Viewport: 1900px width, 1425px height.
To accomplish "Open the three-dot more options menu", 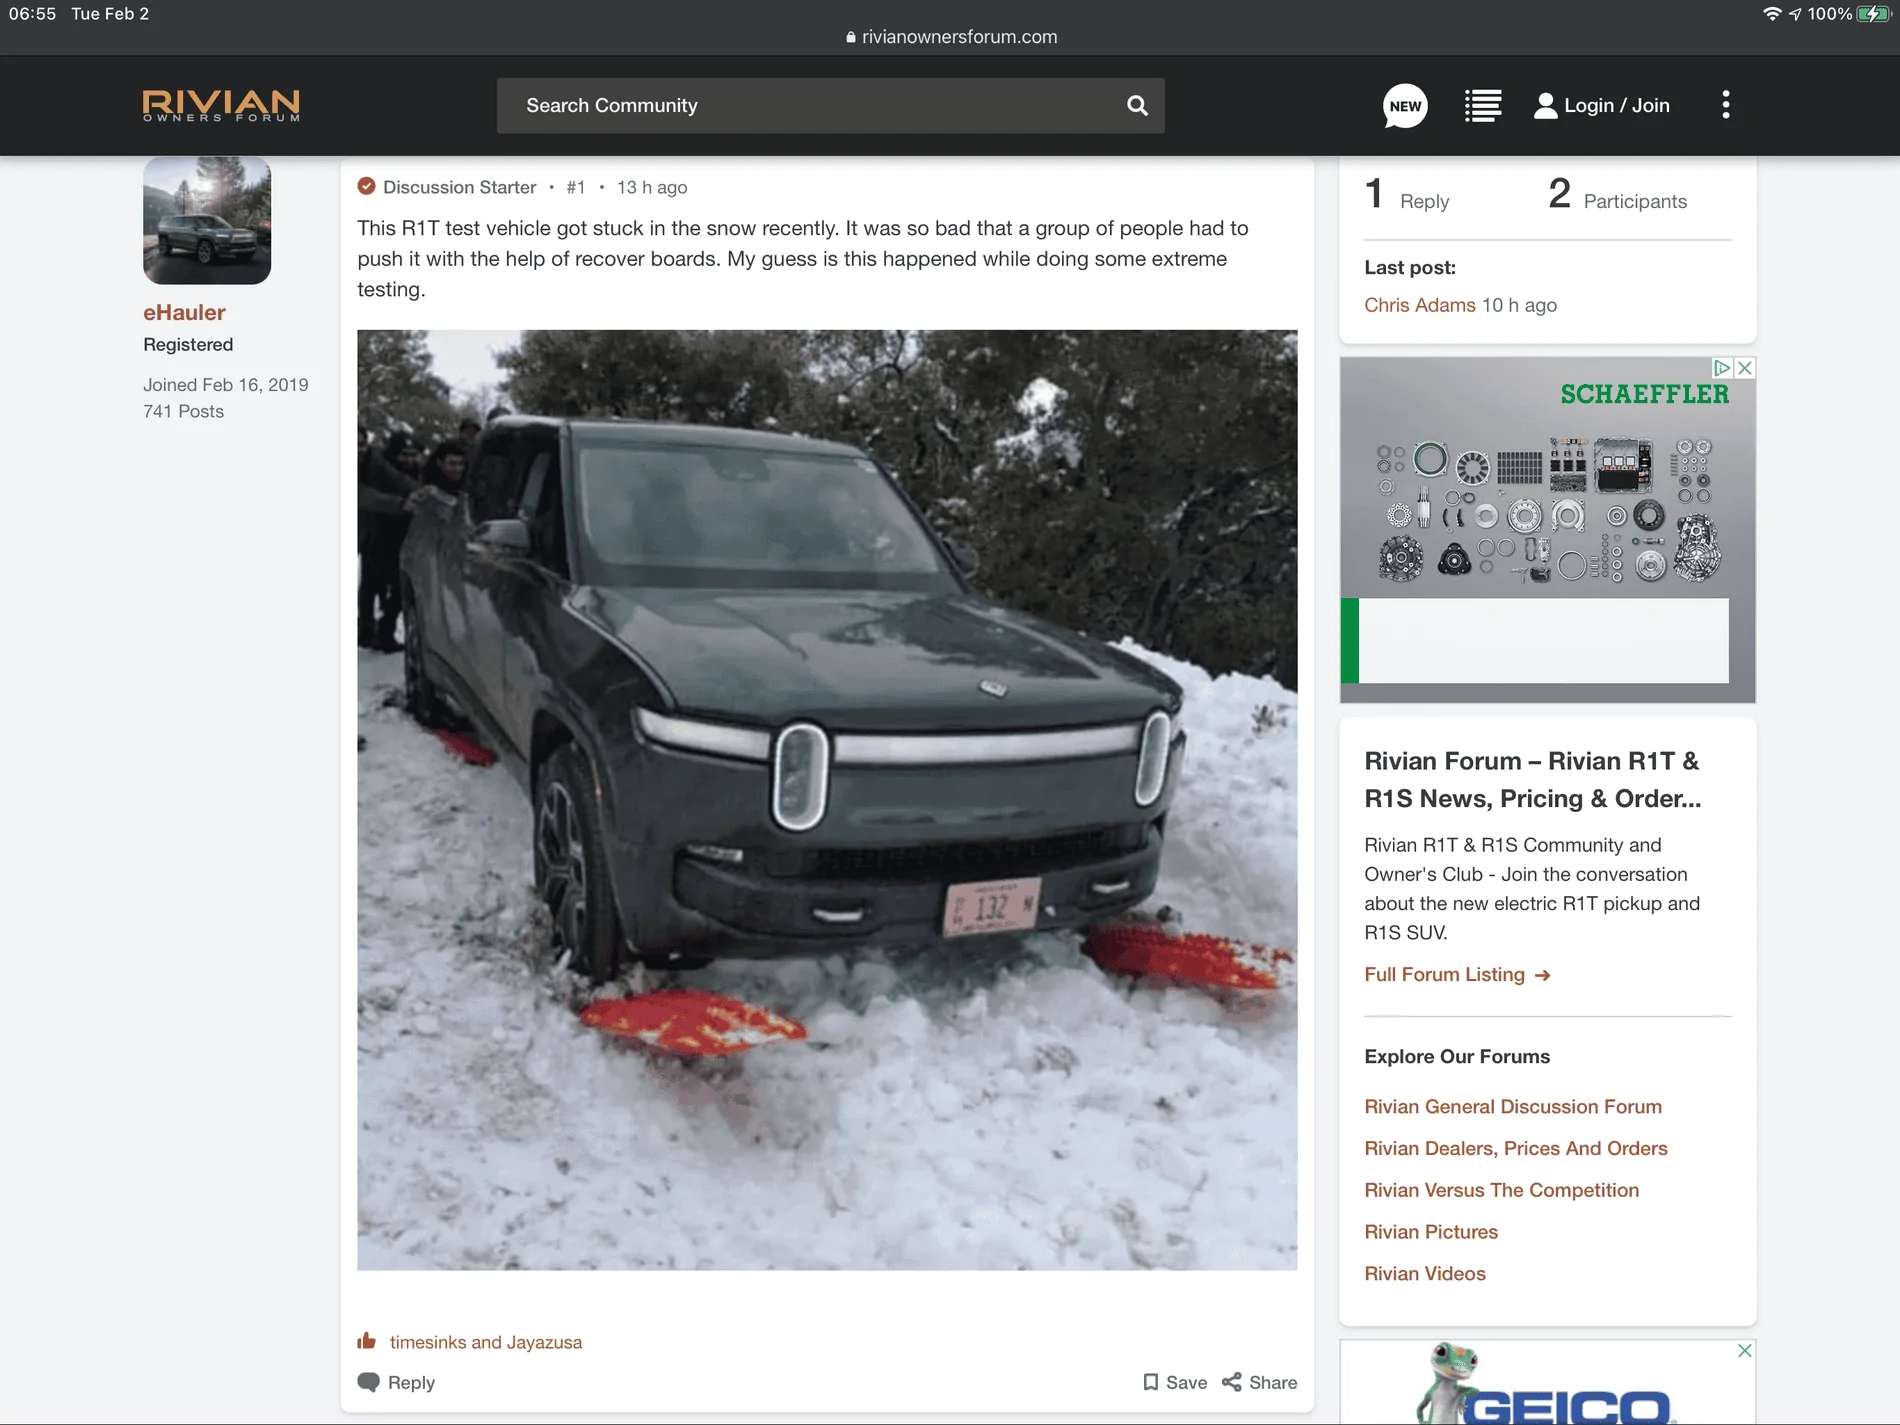I will 1726,105.
